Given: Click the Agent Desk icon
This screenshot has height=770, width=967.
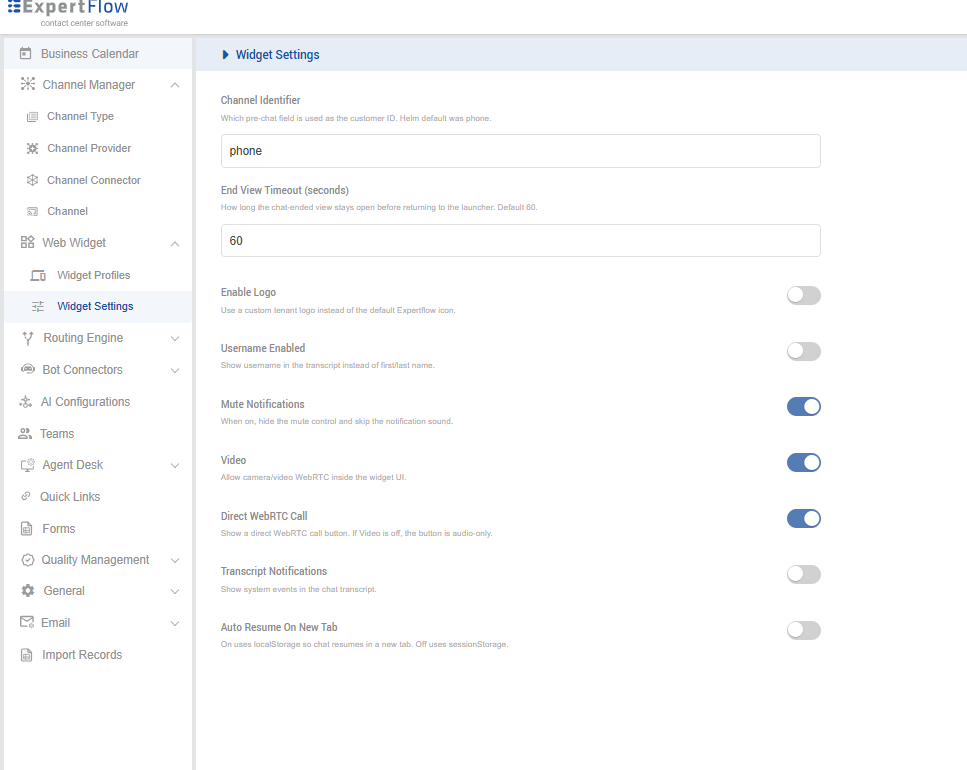Looking at the screenshot, I should [28, 465].
